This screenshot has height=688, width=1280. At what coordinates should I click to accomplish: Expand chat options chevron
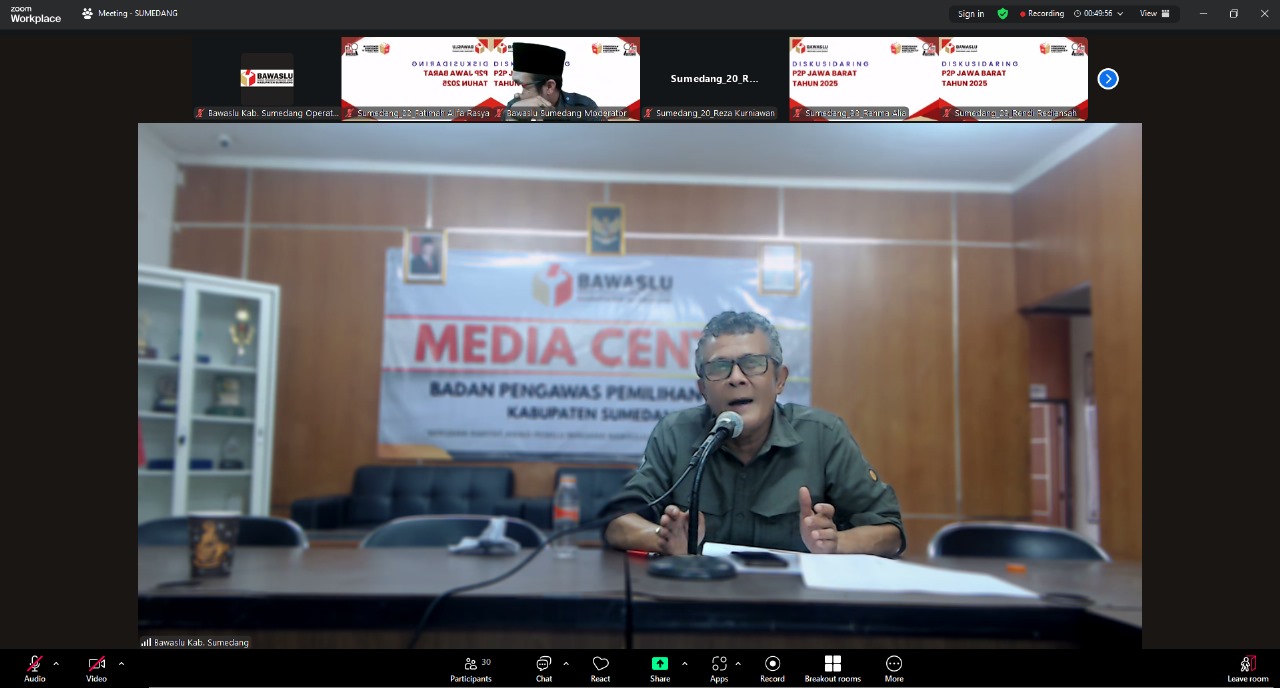566,663
